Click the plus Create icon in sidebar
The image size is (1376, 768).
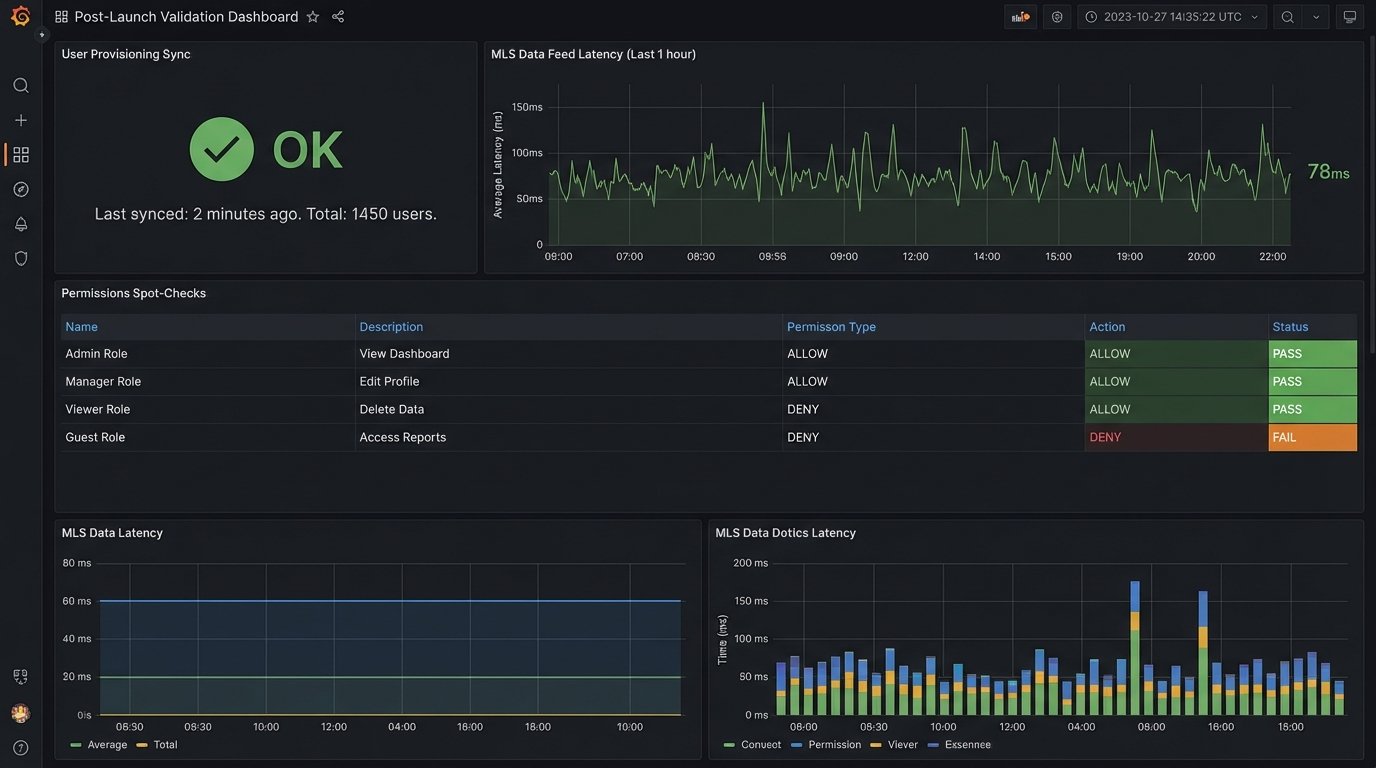click(20, 120)
